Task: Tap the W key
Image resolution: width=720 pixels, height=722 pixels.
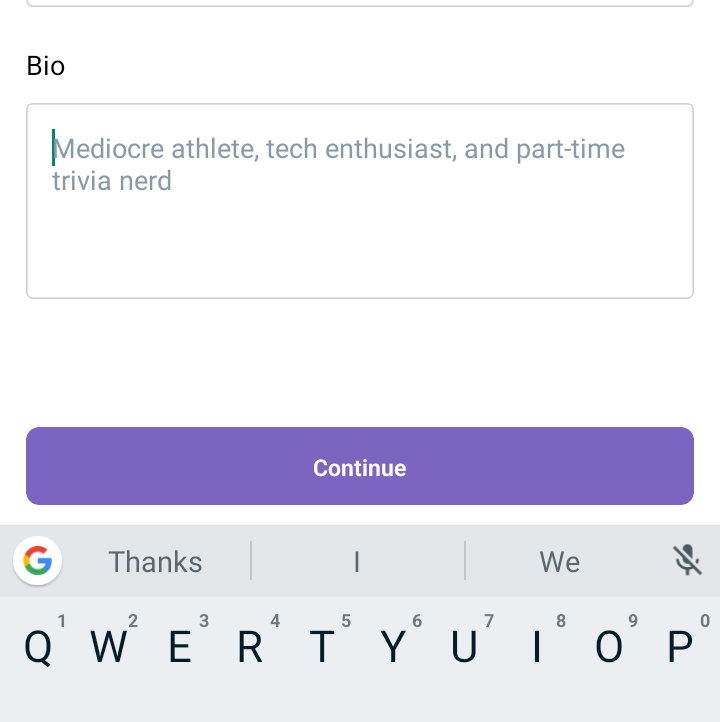Action: (x=109, y=646)
